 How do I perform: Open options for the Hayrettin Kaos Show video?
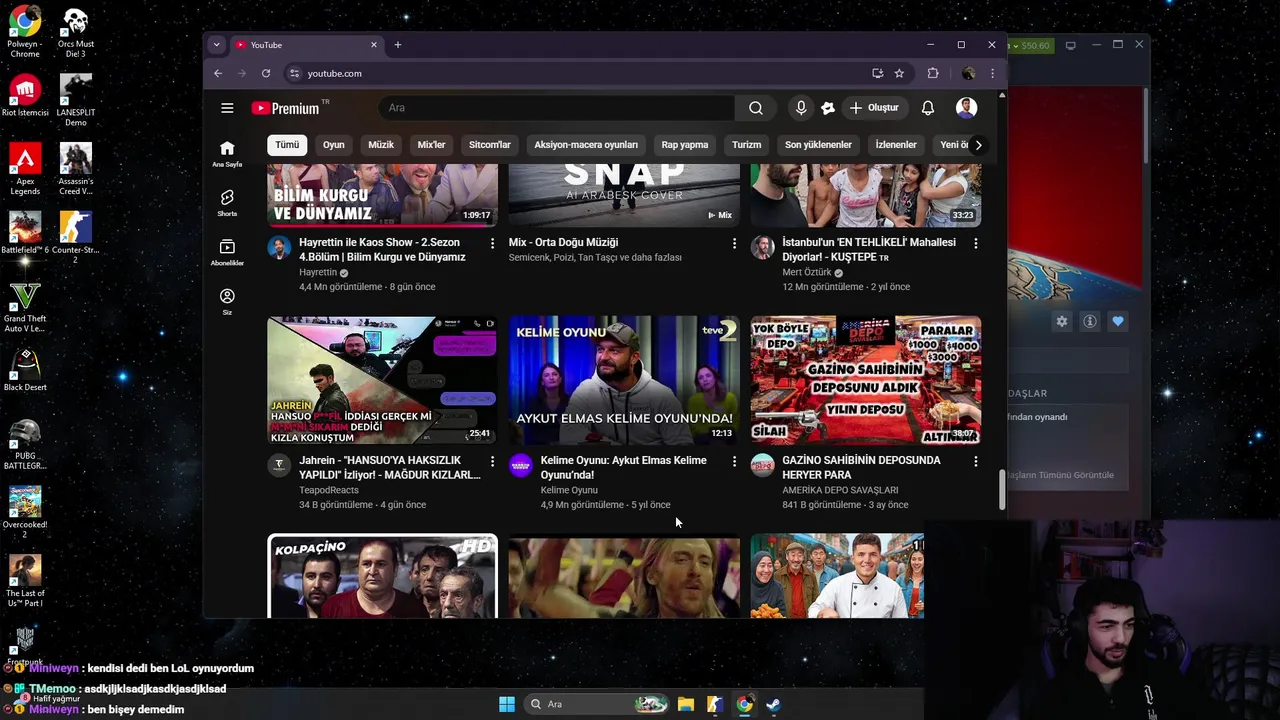(x=492, y=243)
